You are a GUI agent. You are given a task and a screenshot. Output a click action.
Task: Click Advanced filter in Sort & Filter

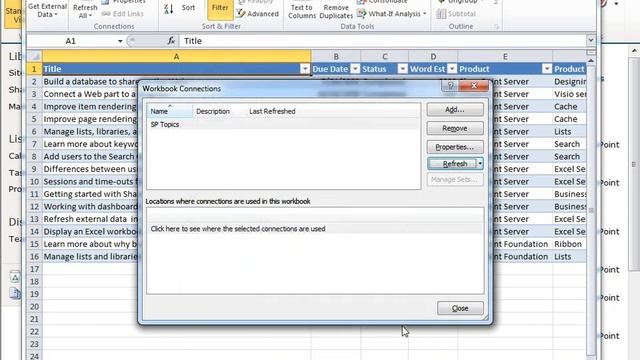tap(258, 13)
